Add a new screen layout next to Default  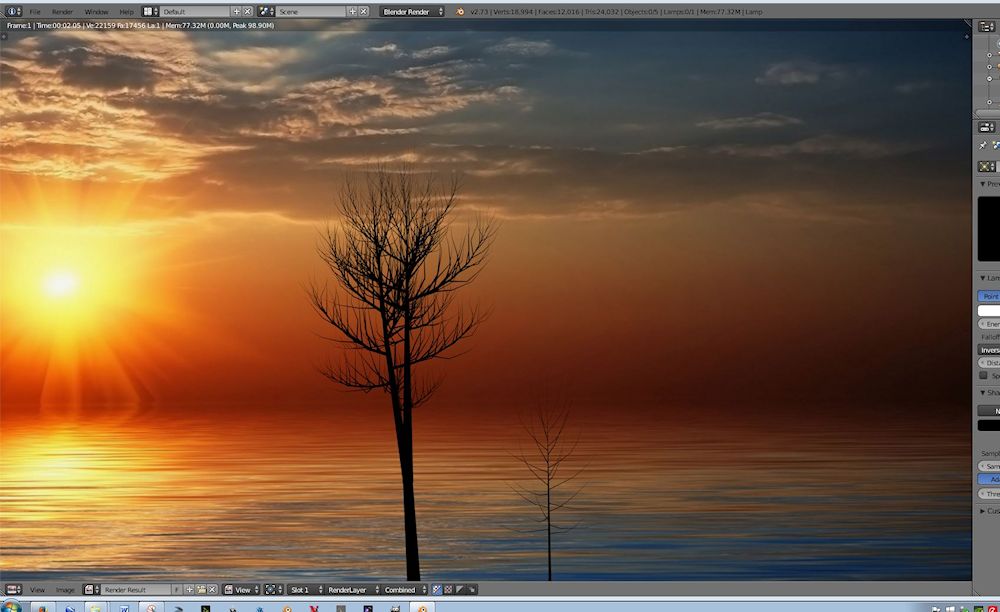pyautogui.click(x=236, y=11)
